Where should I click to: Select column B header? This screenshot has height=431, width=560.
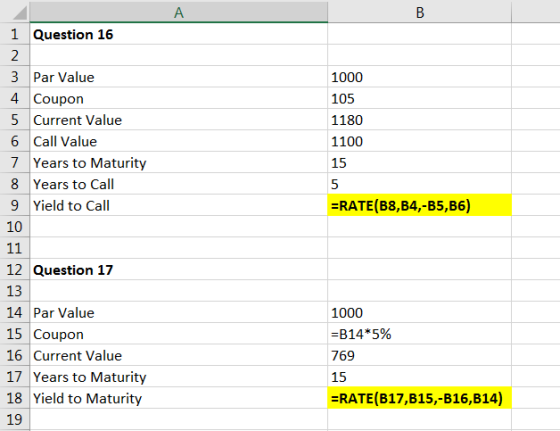pyautogui.click(x=420, y=12)
